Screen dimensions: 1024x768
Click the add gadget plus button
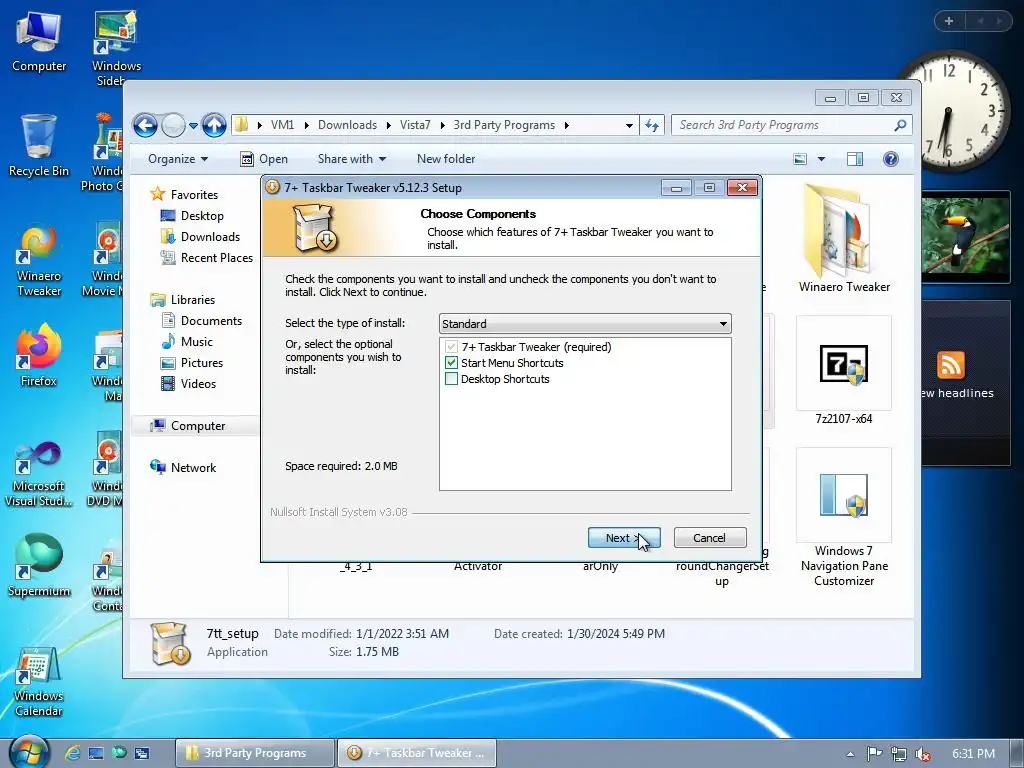pyautogui.click(x=949, y=21)
